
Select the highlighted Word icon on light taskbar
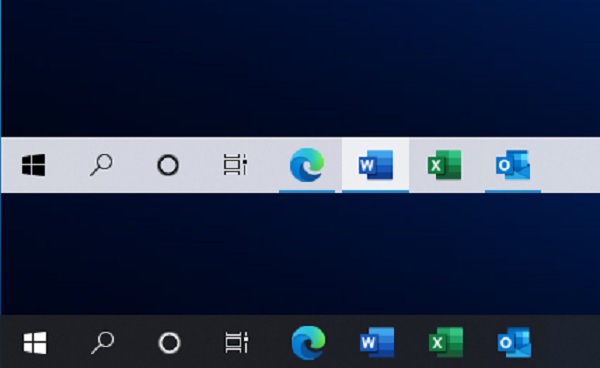[375, 165]
